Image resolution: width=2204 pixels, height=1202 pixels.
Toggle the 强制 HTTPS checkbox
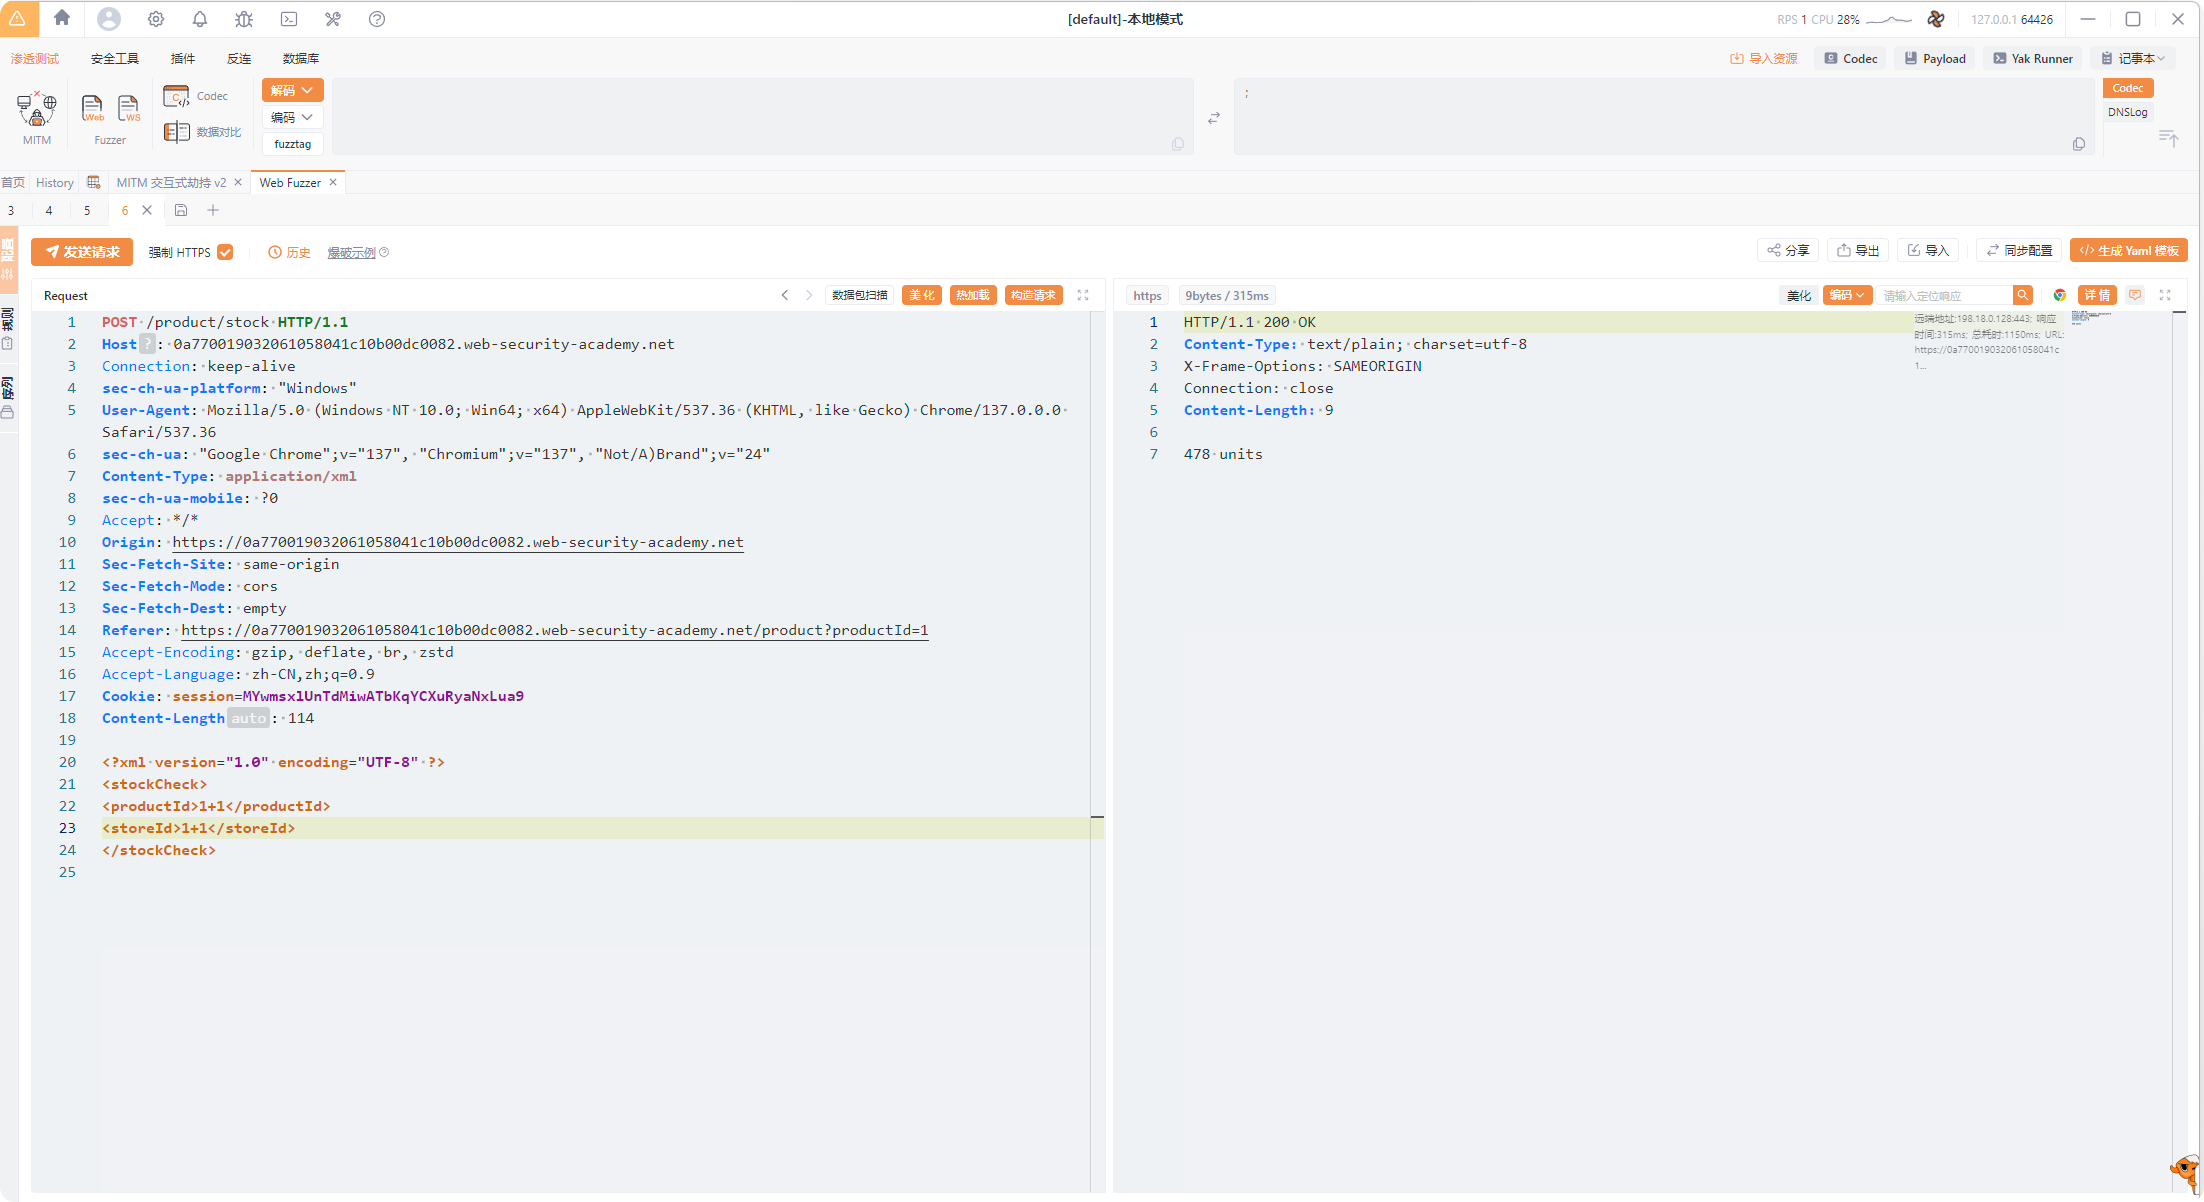[x=226, y=252]
